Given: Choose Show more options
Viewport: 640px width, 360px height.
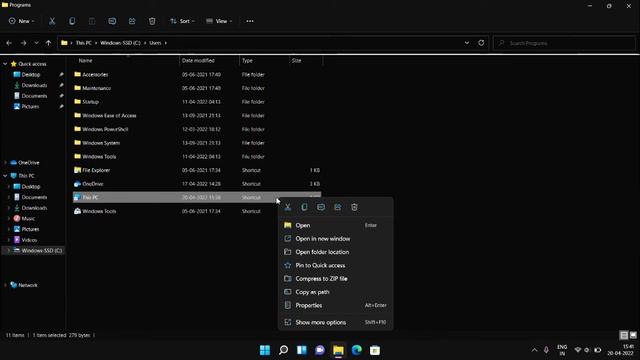Looking at the screenshot, I should [x=335, y=322].
